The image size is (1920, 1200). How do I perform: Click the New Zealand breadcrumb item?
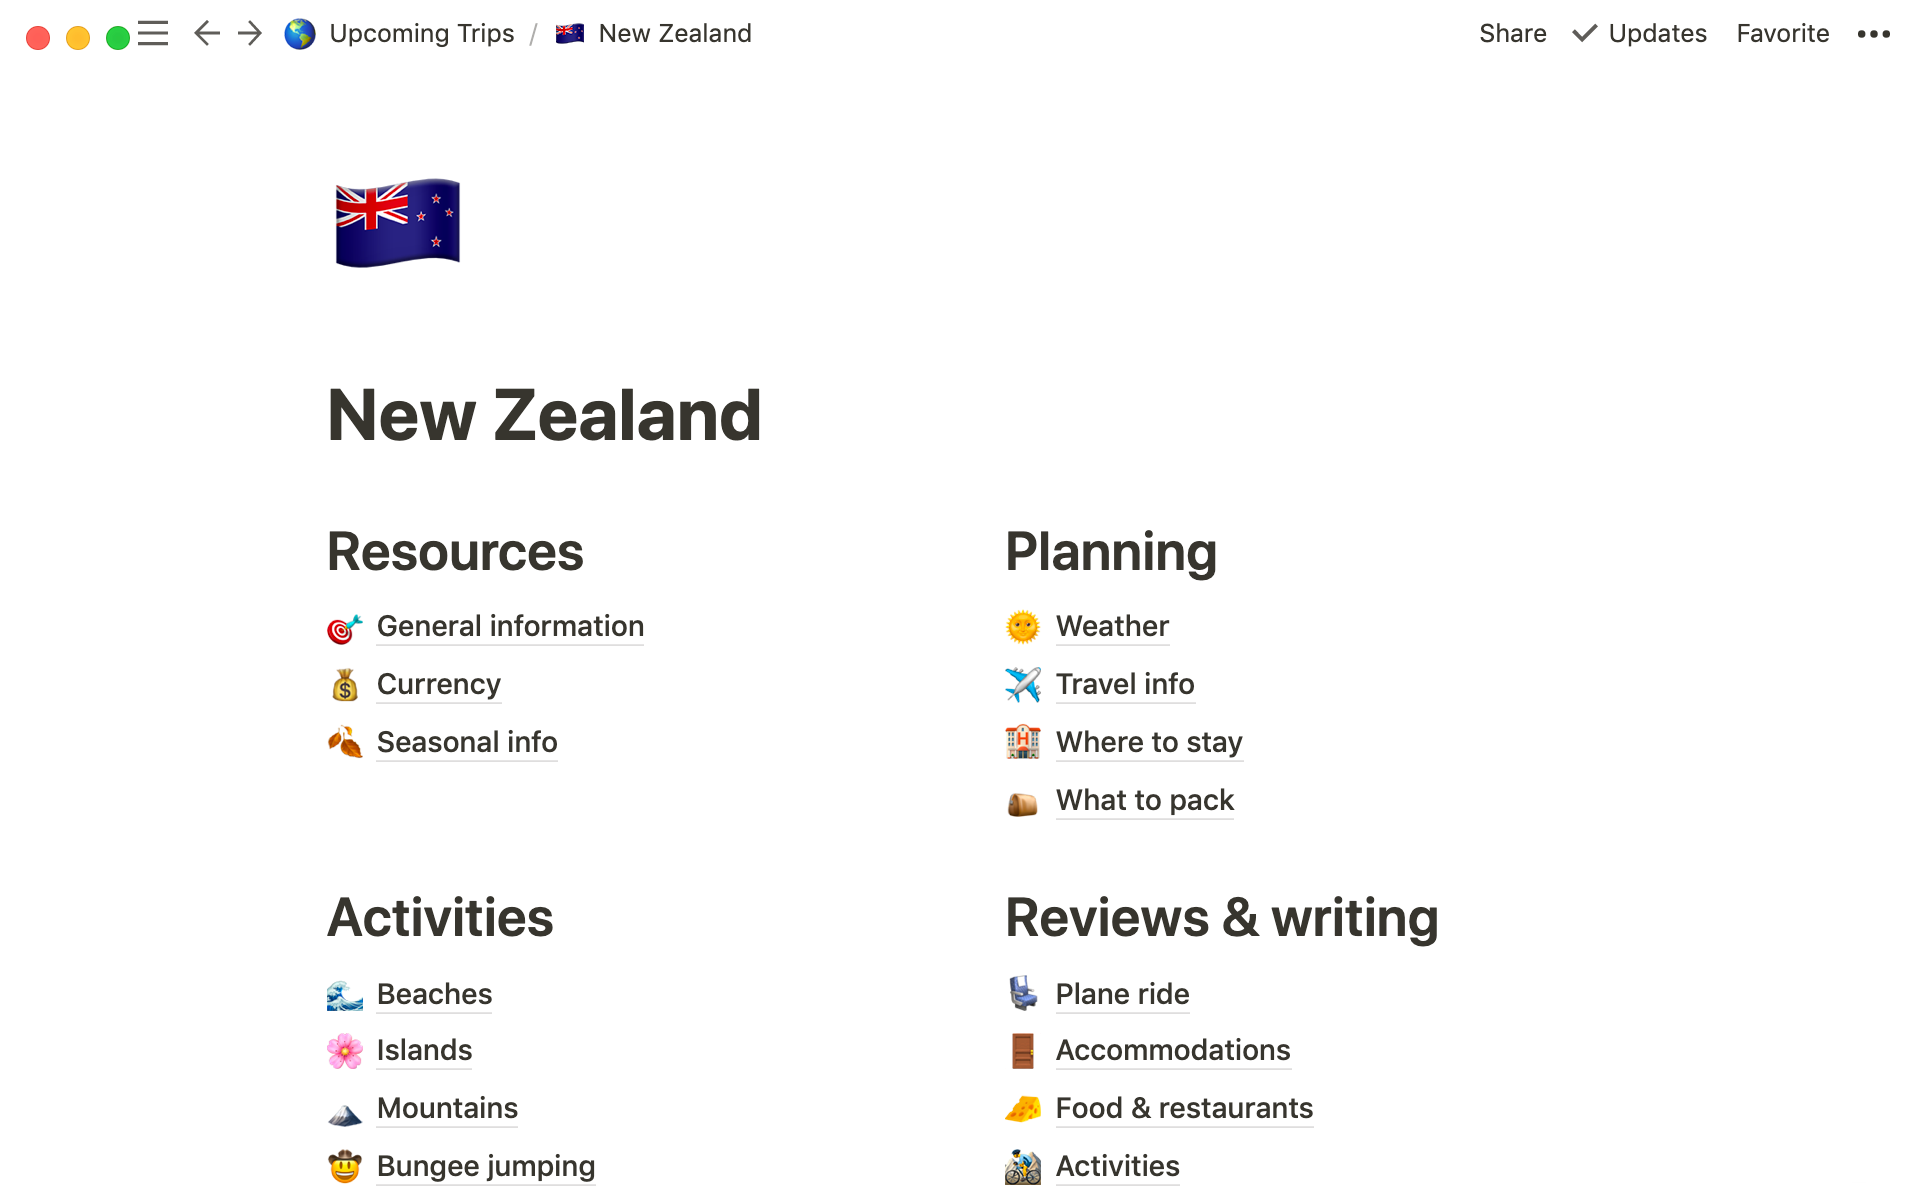(674, 34)
